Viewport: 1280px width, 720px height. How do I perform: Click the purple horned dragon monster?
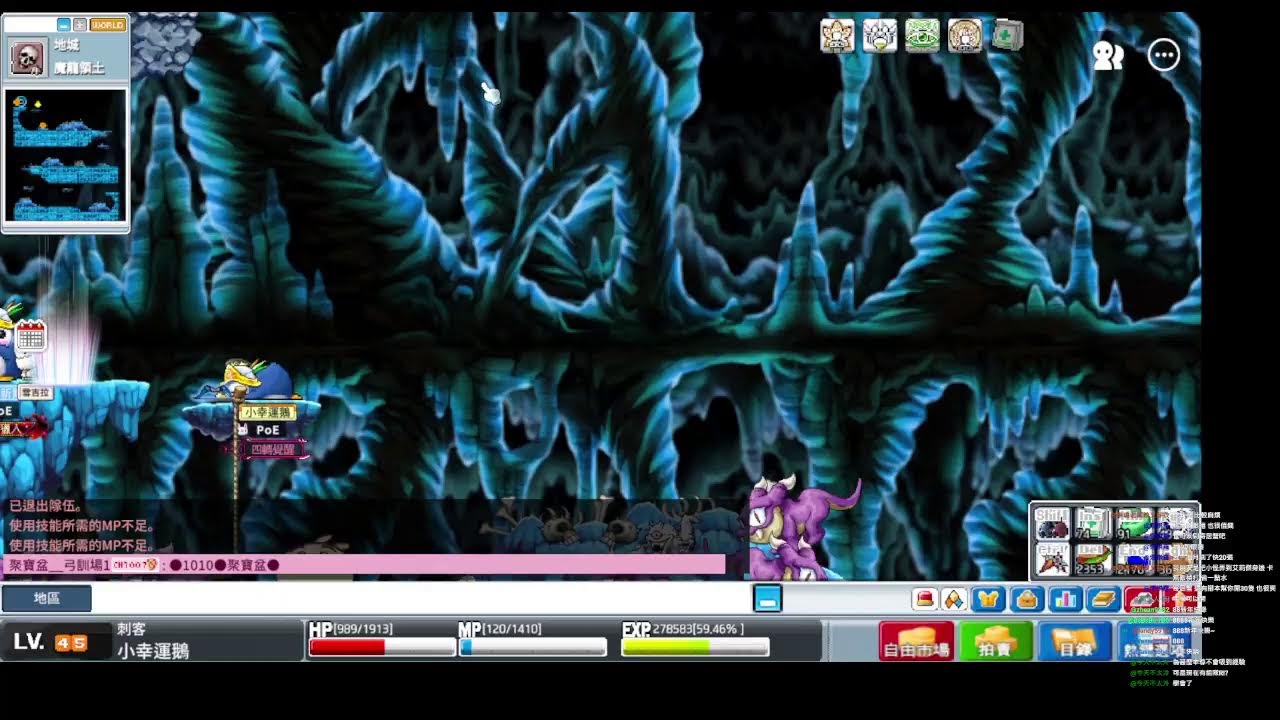pyautogui.click(x=803, y=527)
